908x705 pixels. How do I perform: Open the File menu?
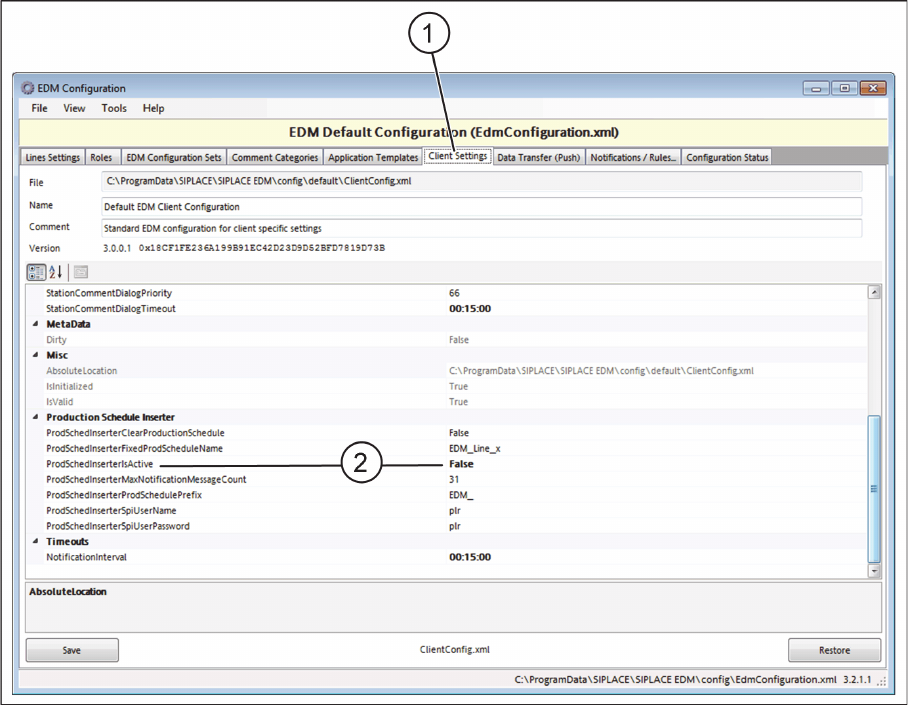(x=39, y=108)
